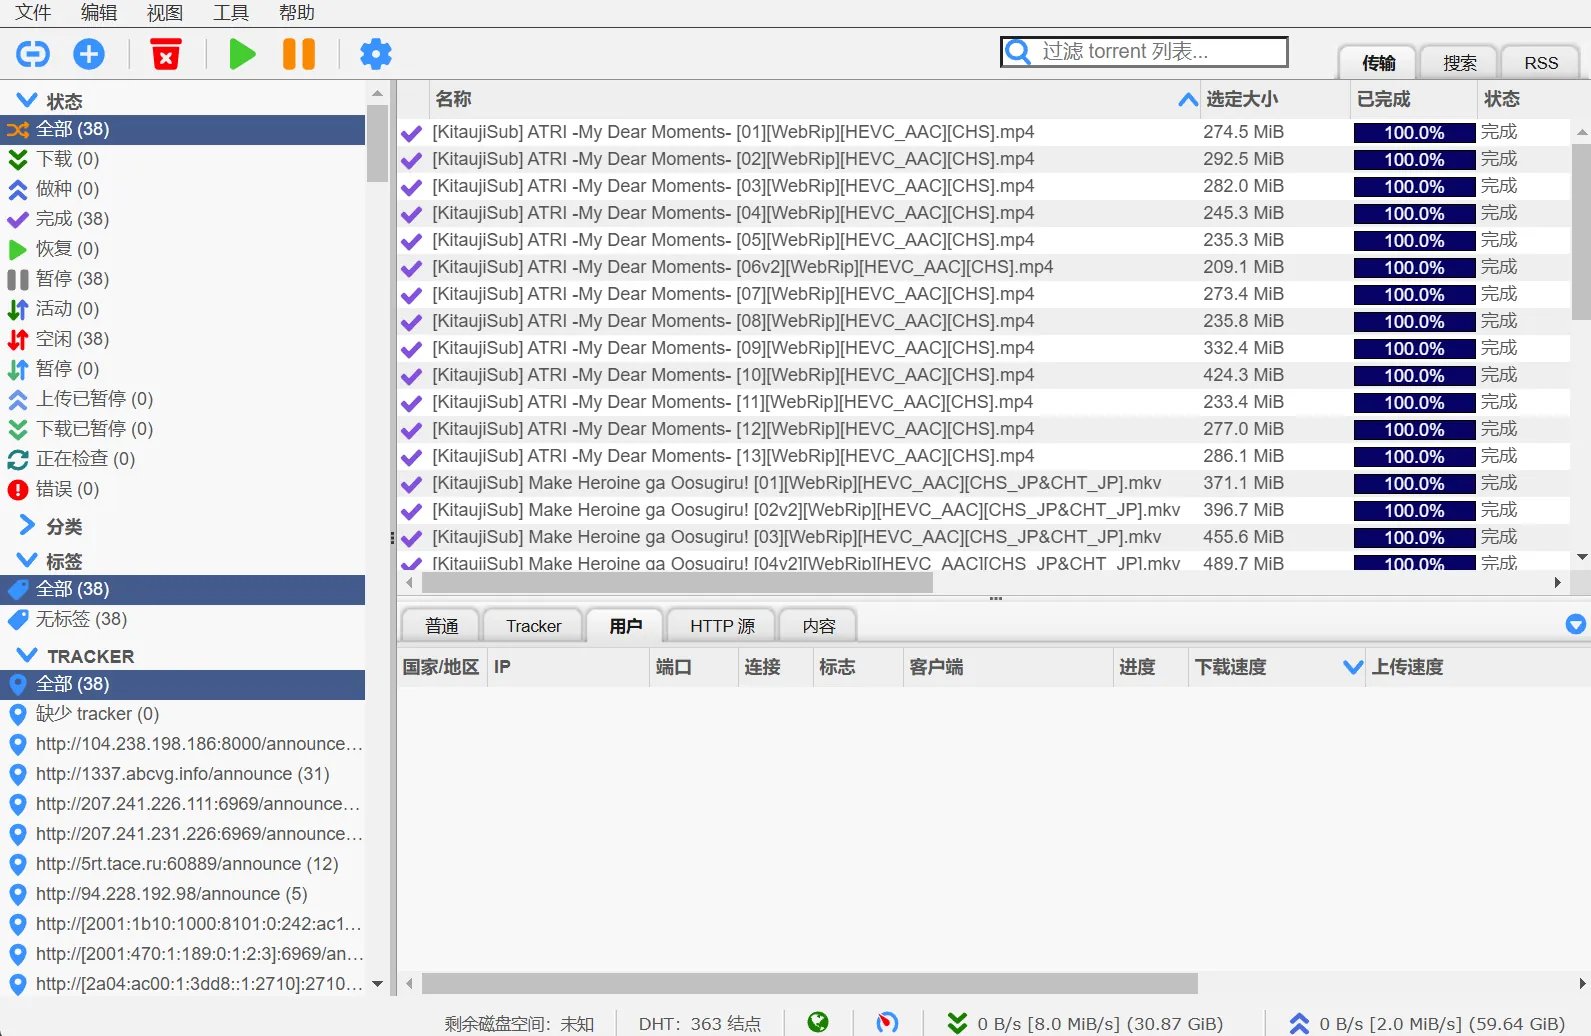Click DHT: 363 结点 status text
The image size is (1591, 1036).
tap(699, 1024)
